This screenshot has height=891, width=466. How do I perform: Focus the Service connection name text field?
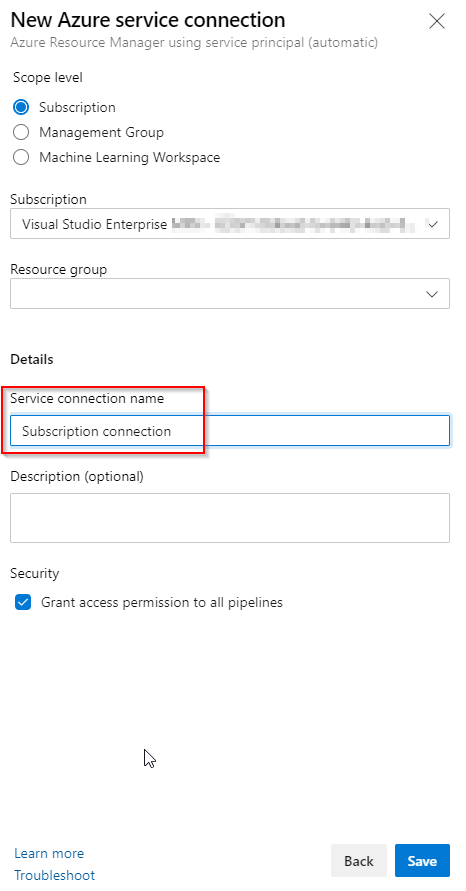point(230,431)
